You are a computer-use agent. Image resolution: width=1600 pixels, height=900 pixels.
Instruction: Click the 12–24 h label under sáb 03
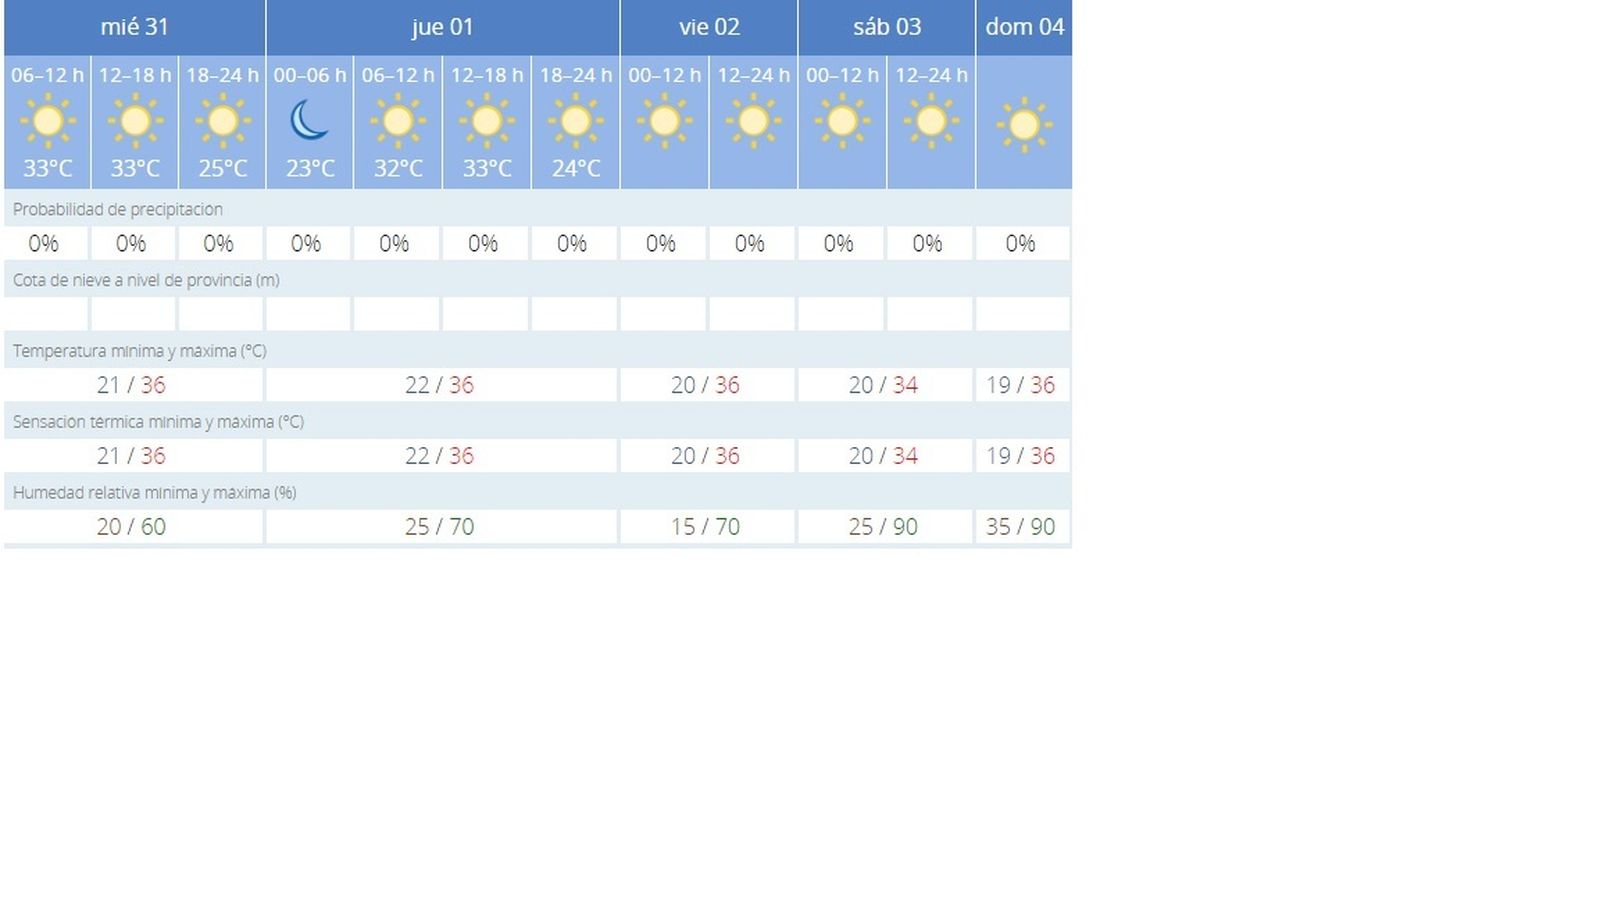(x=930, y=74)
